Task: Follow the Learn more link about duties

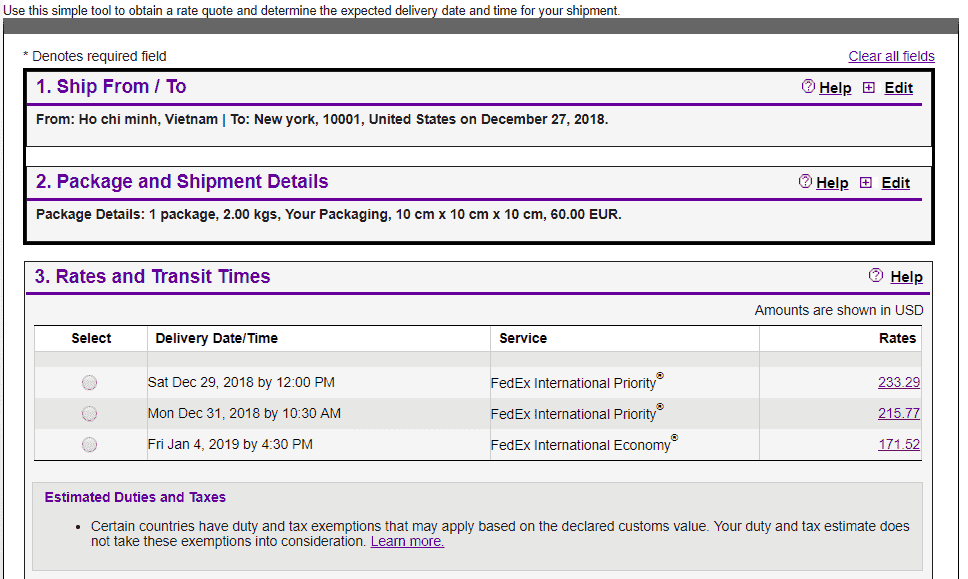Action: 407,541
